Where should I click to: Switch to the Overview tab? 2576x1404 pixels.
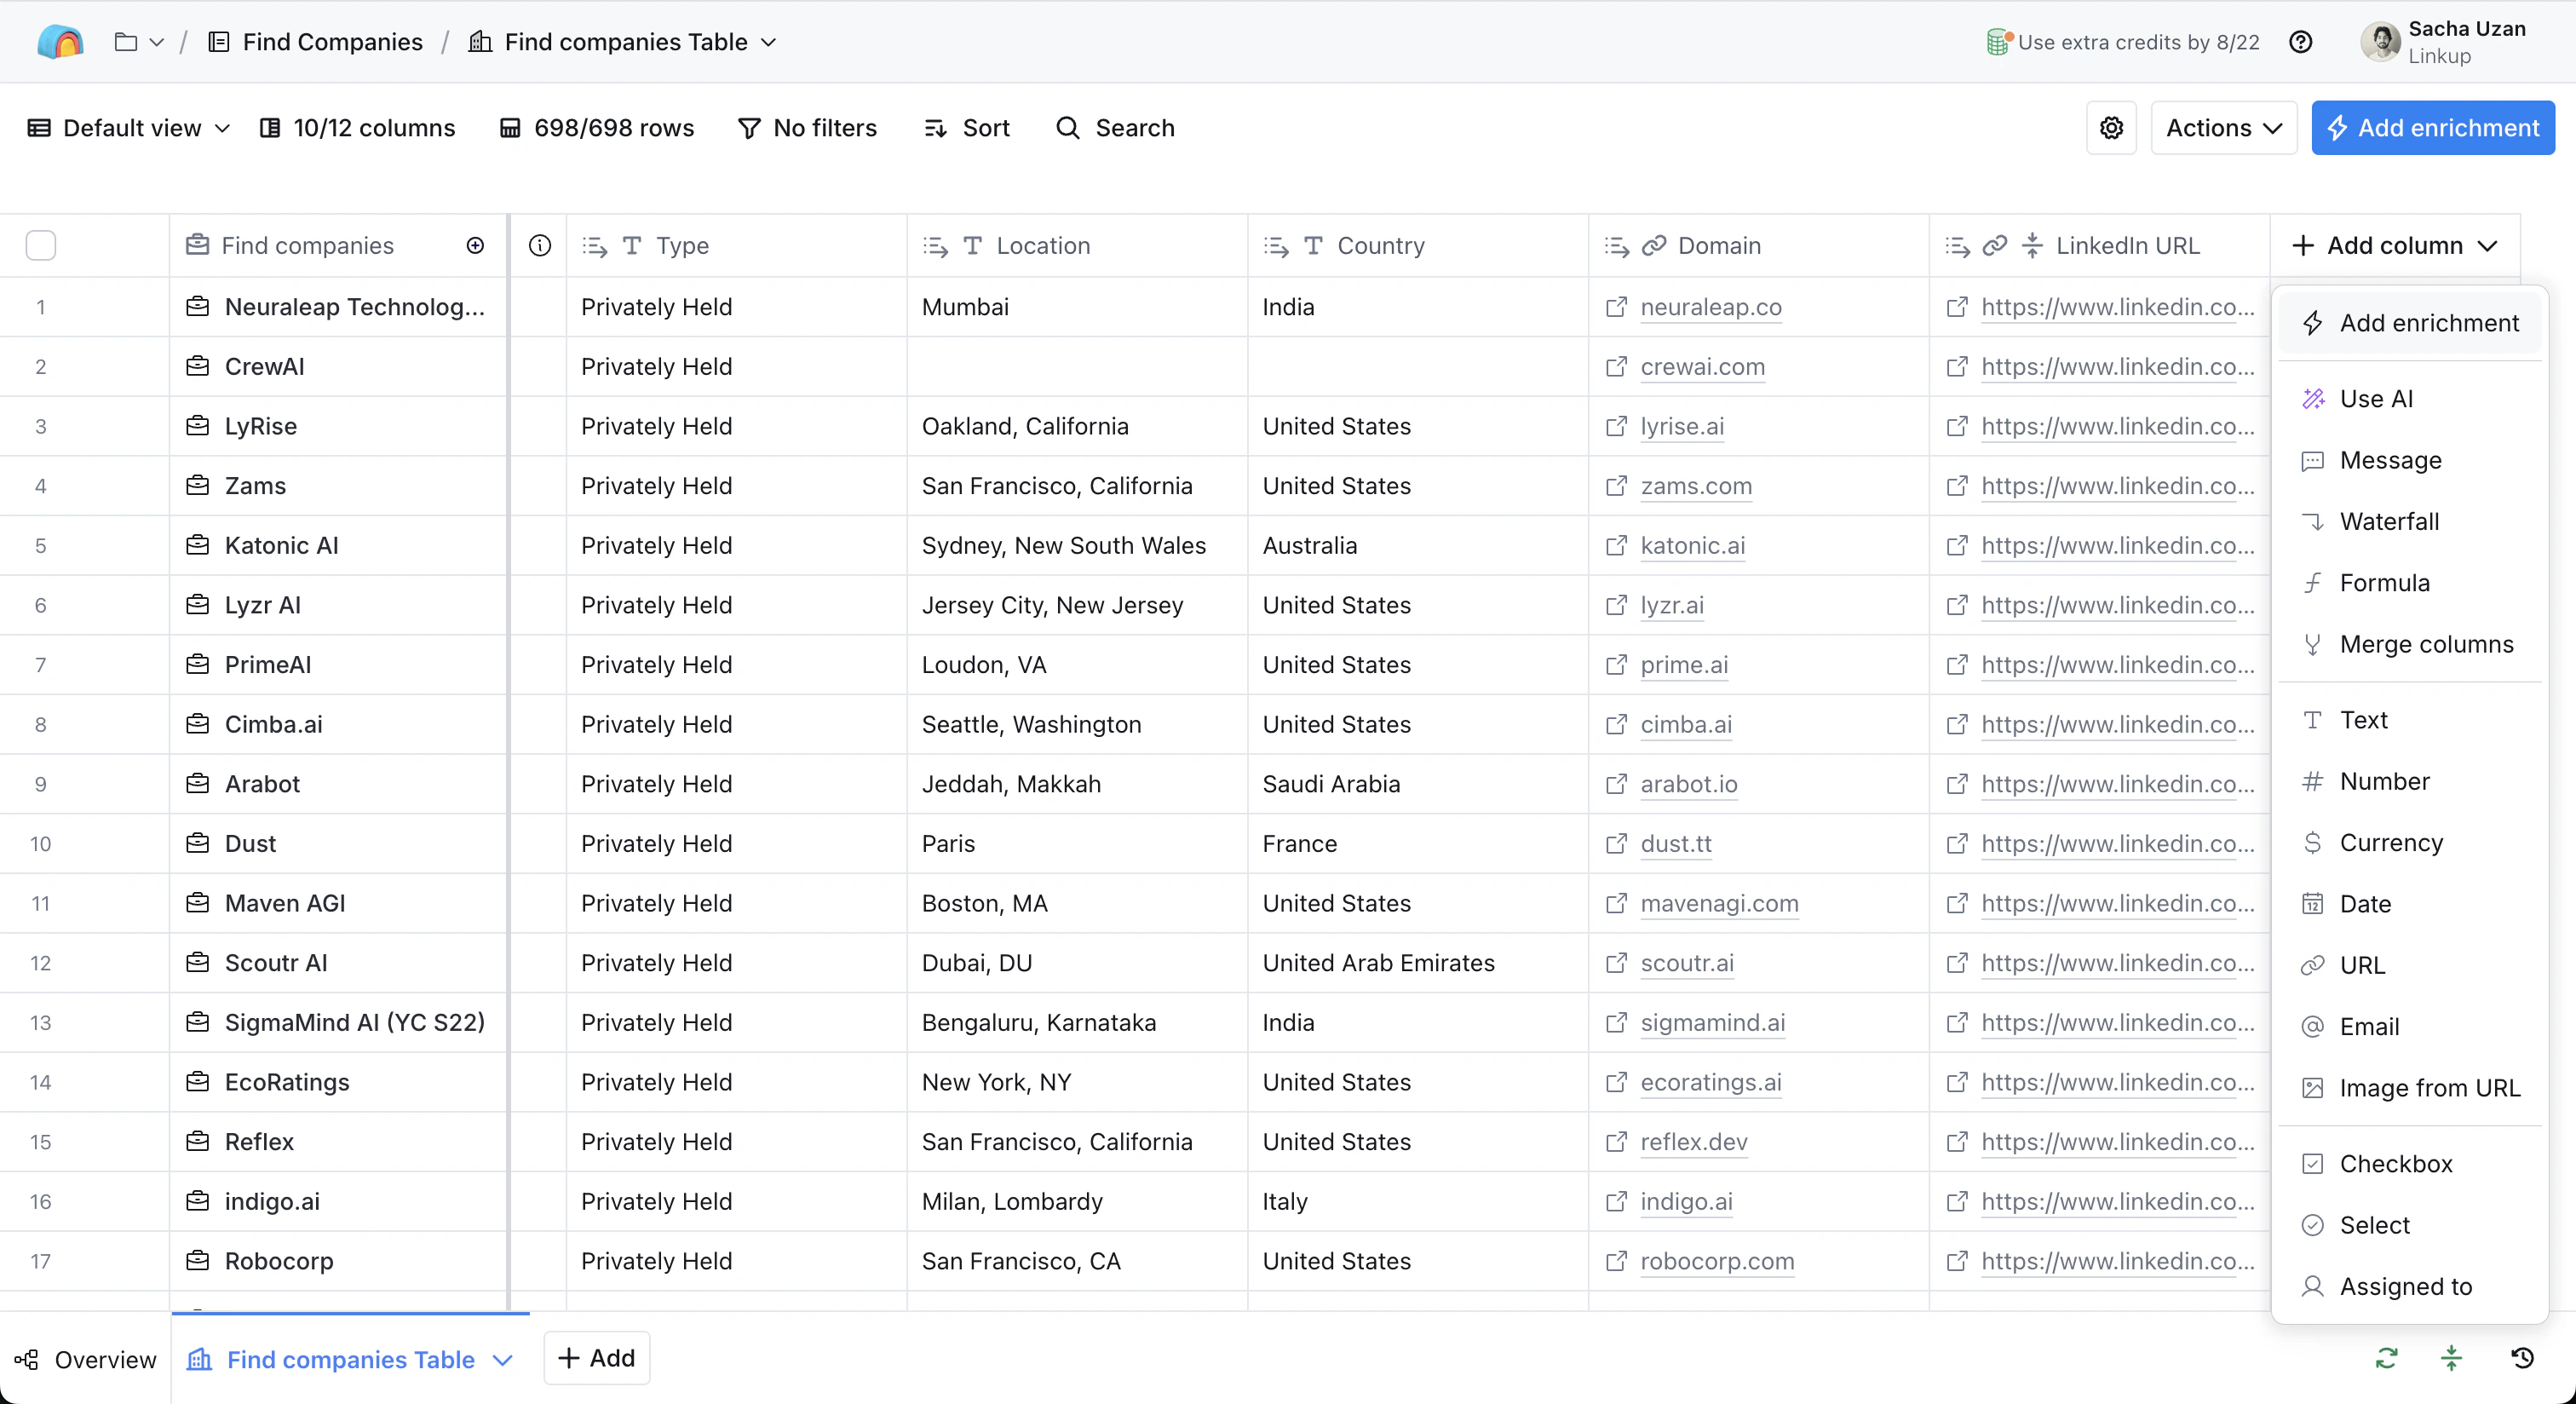point(86,1359)
